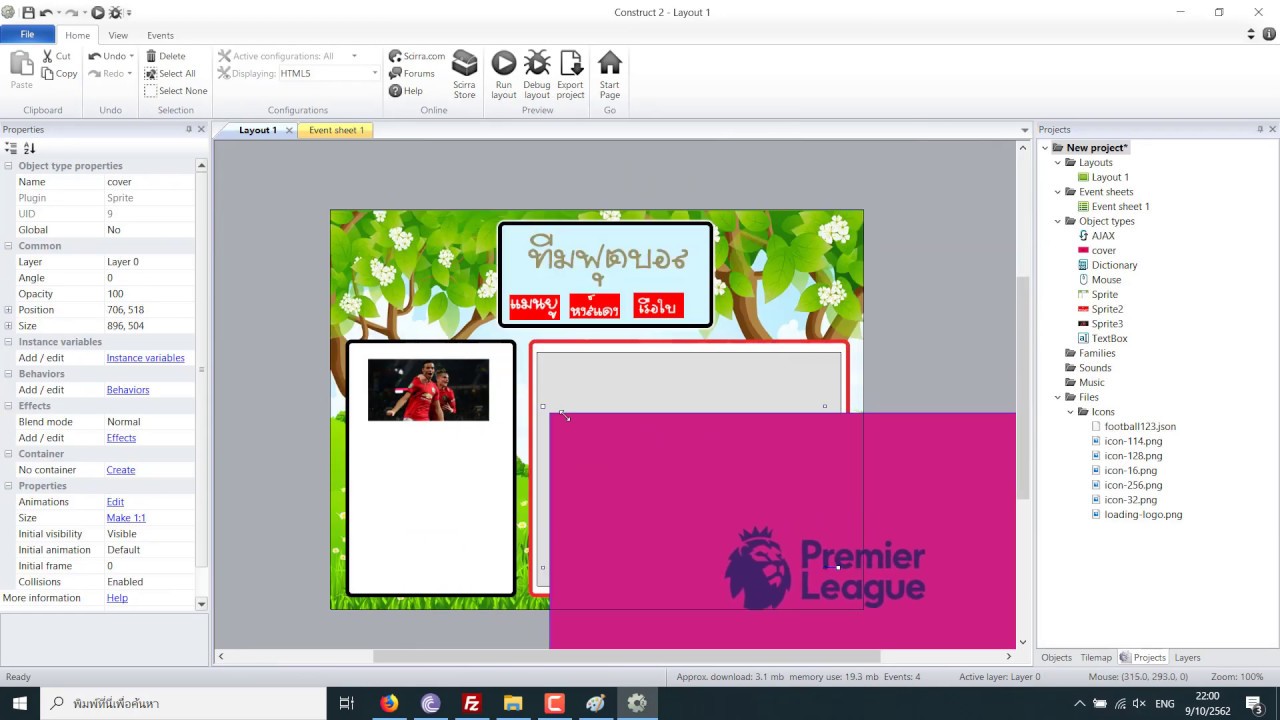Open the Undo dropdown arrow
The height and width of the screenshot is (720, 1280).
pyautogui.click(x=132, y=56)
